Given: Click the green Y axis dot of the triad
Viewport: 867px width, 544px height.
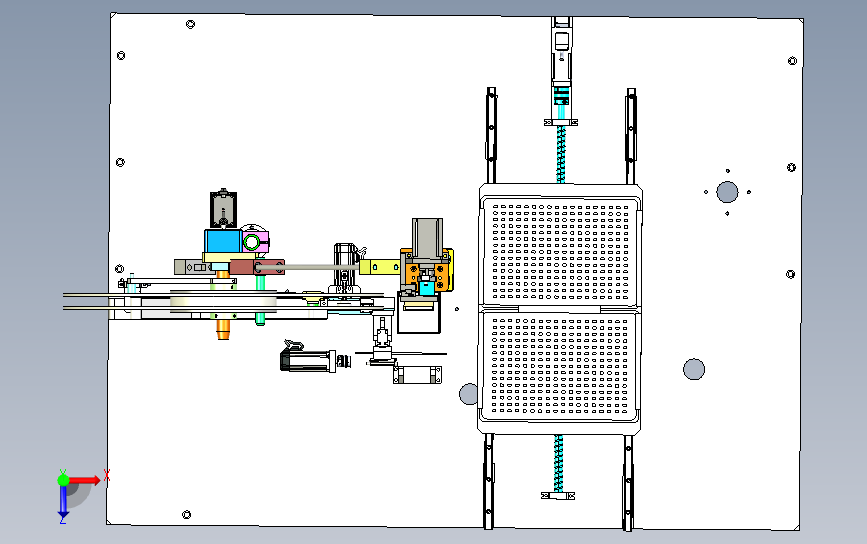Looking at the screenshot, I should pos(63,480).
